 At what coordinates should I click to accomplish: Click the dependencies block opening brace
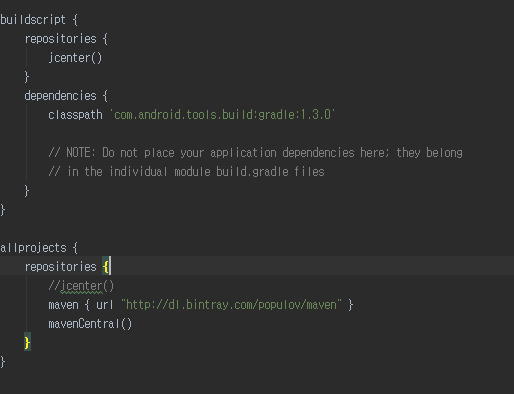click(105, 96)
